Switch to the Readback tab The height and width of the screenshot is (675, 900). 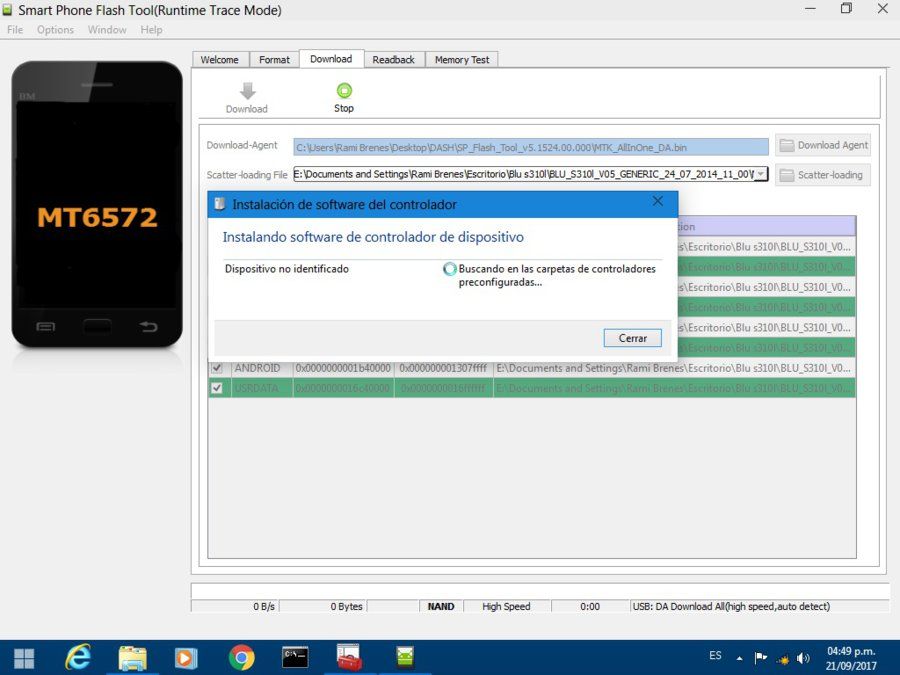[393, 60]
